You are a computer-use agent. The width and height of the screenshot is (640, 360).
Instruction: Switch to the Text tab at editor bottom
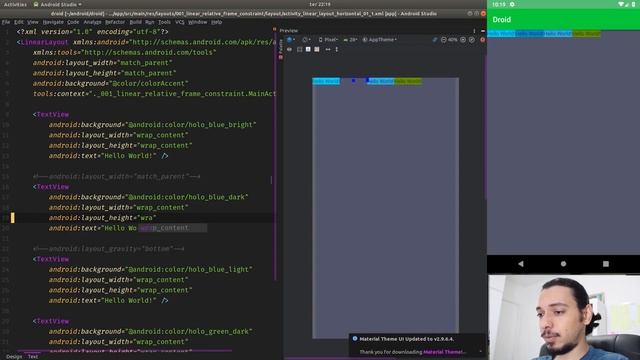33,356
